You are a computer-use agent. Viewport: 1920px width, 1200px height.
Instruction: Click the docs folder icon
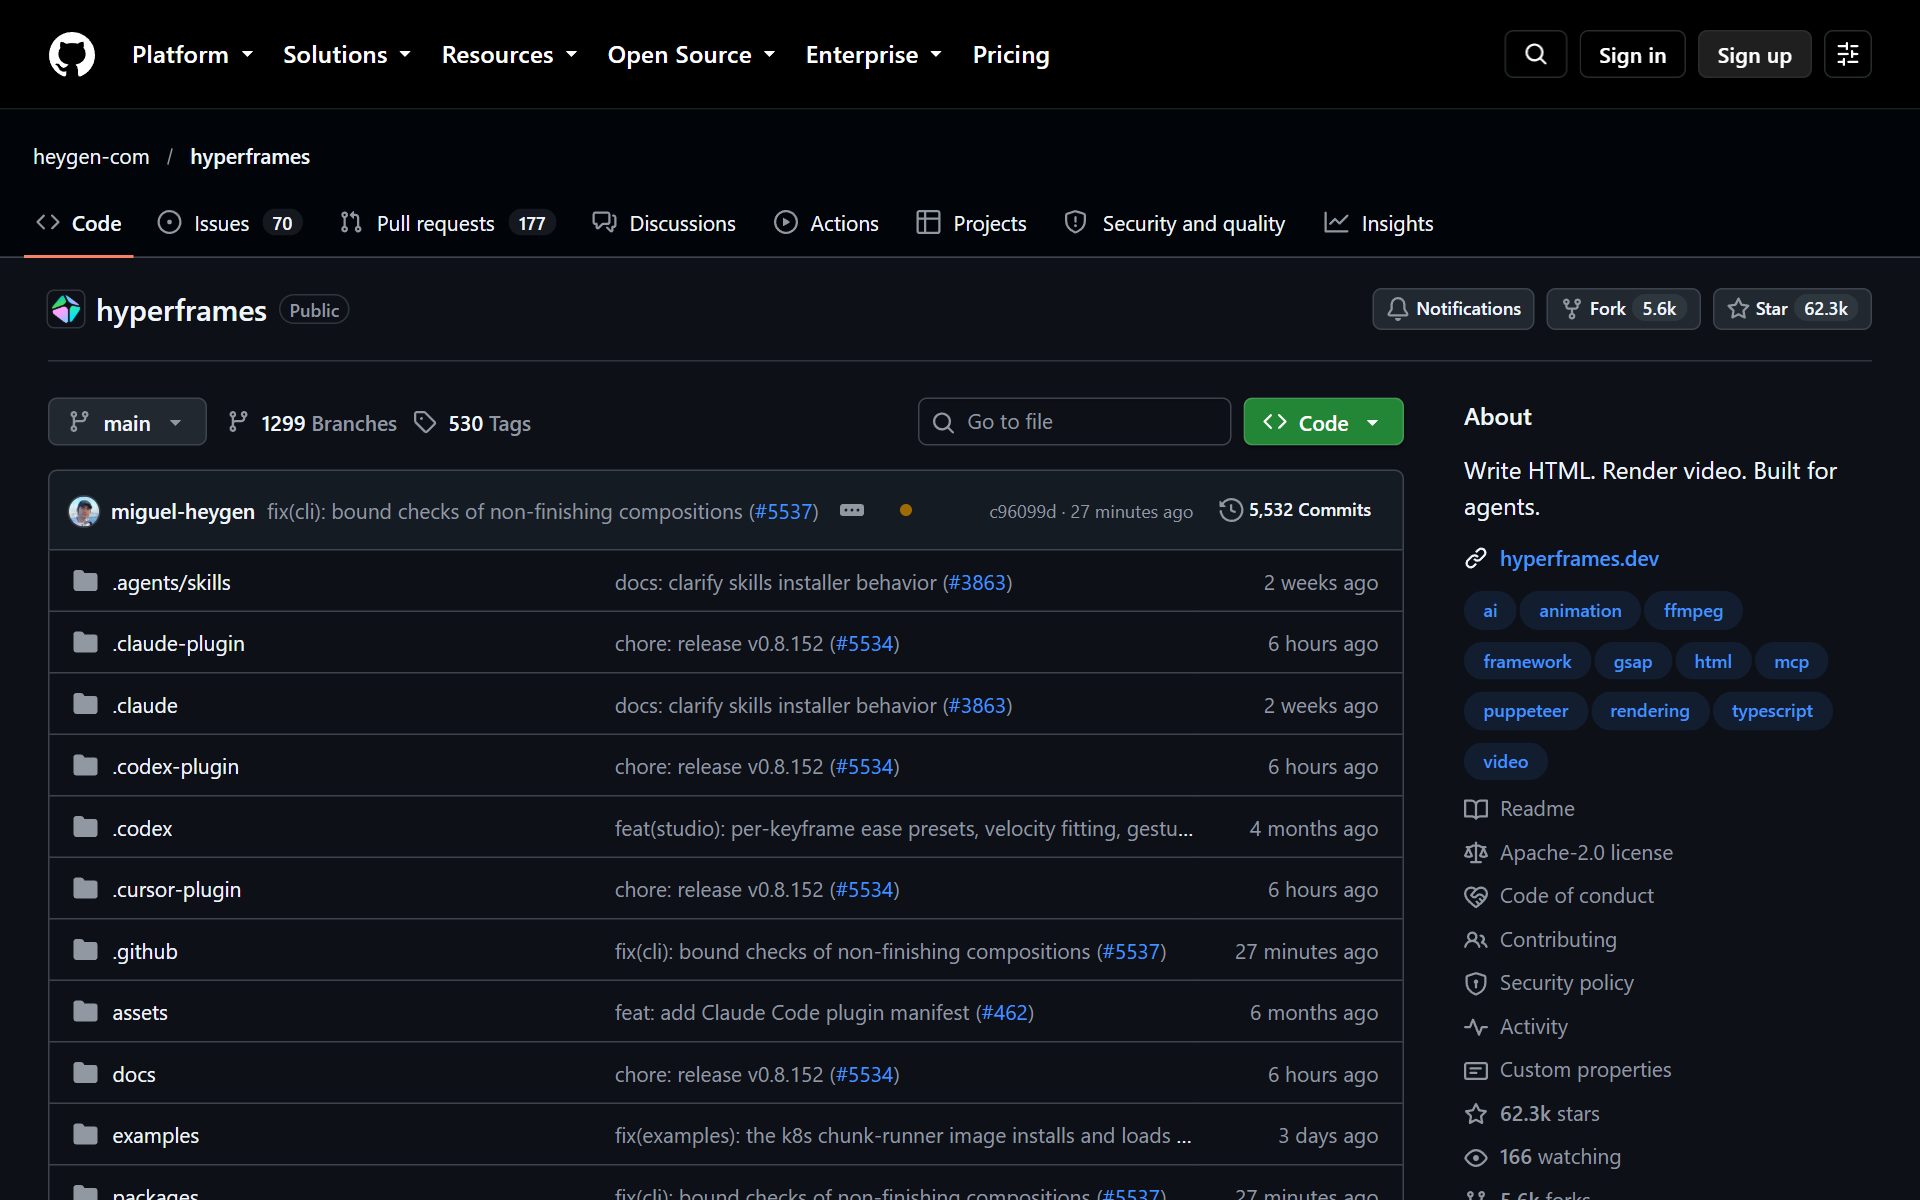point(85,1074)
